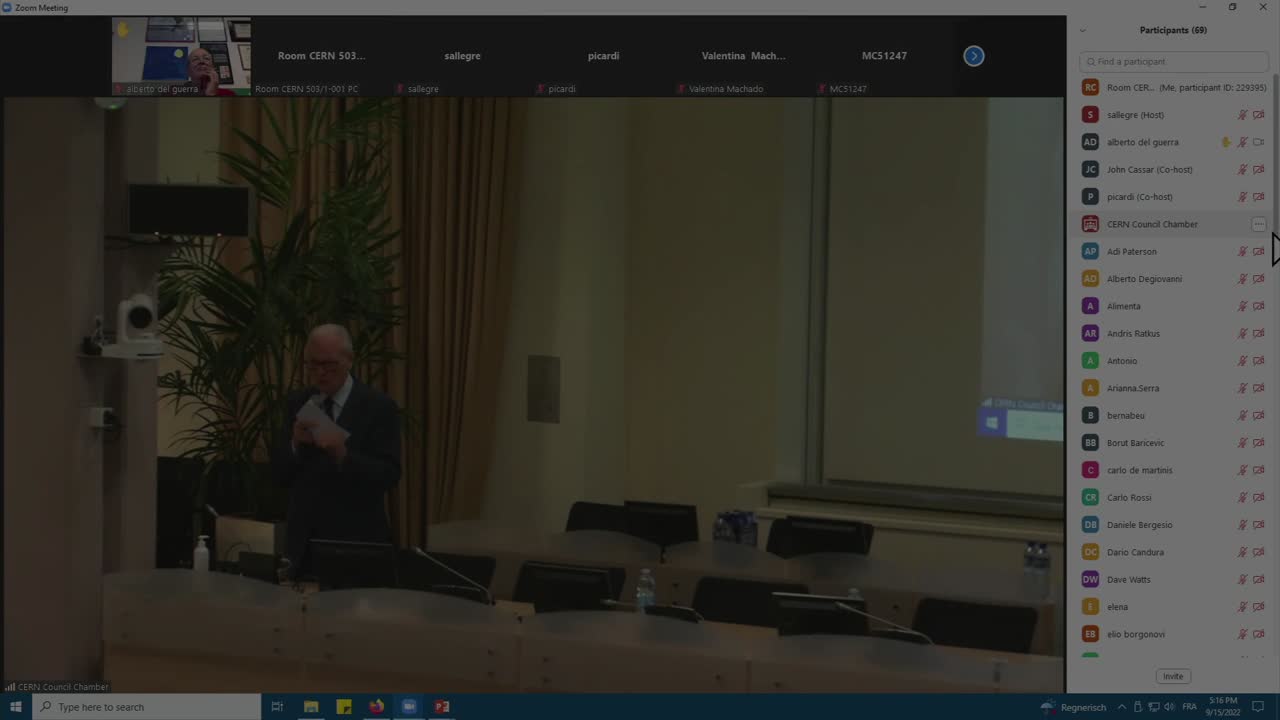The image size is (1280, 720).
Task: Click the next-page arrow in the video gallery strip
Action: tap(974, 56)
